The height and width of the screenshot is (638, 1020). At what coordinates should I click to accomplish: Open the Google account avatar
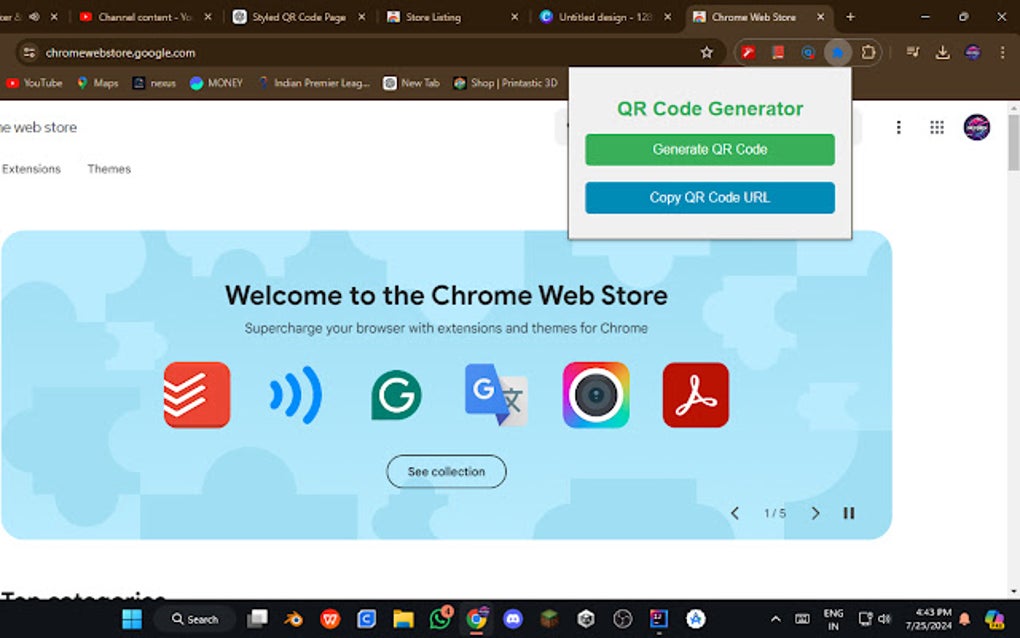pos(976,127)
